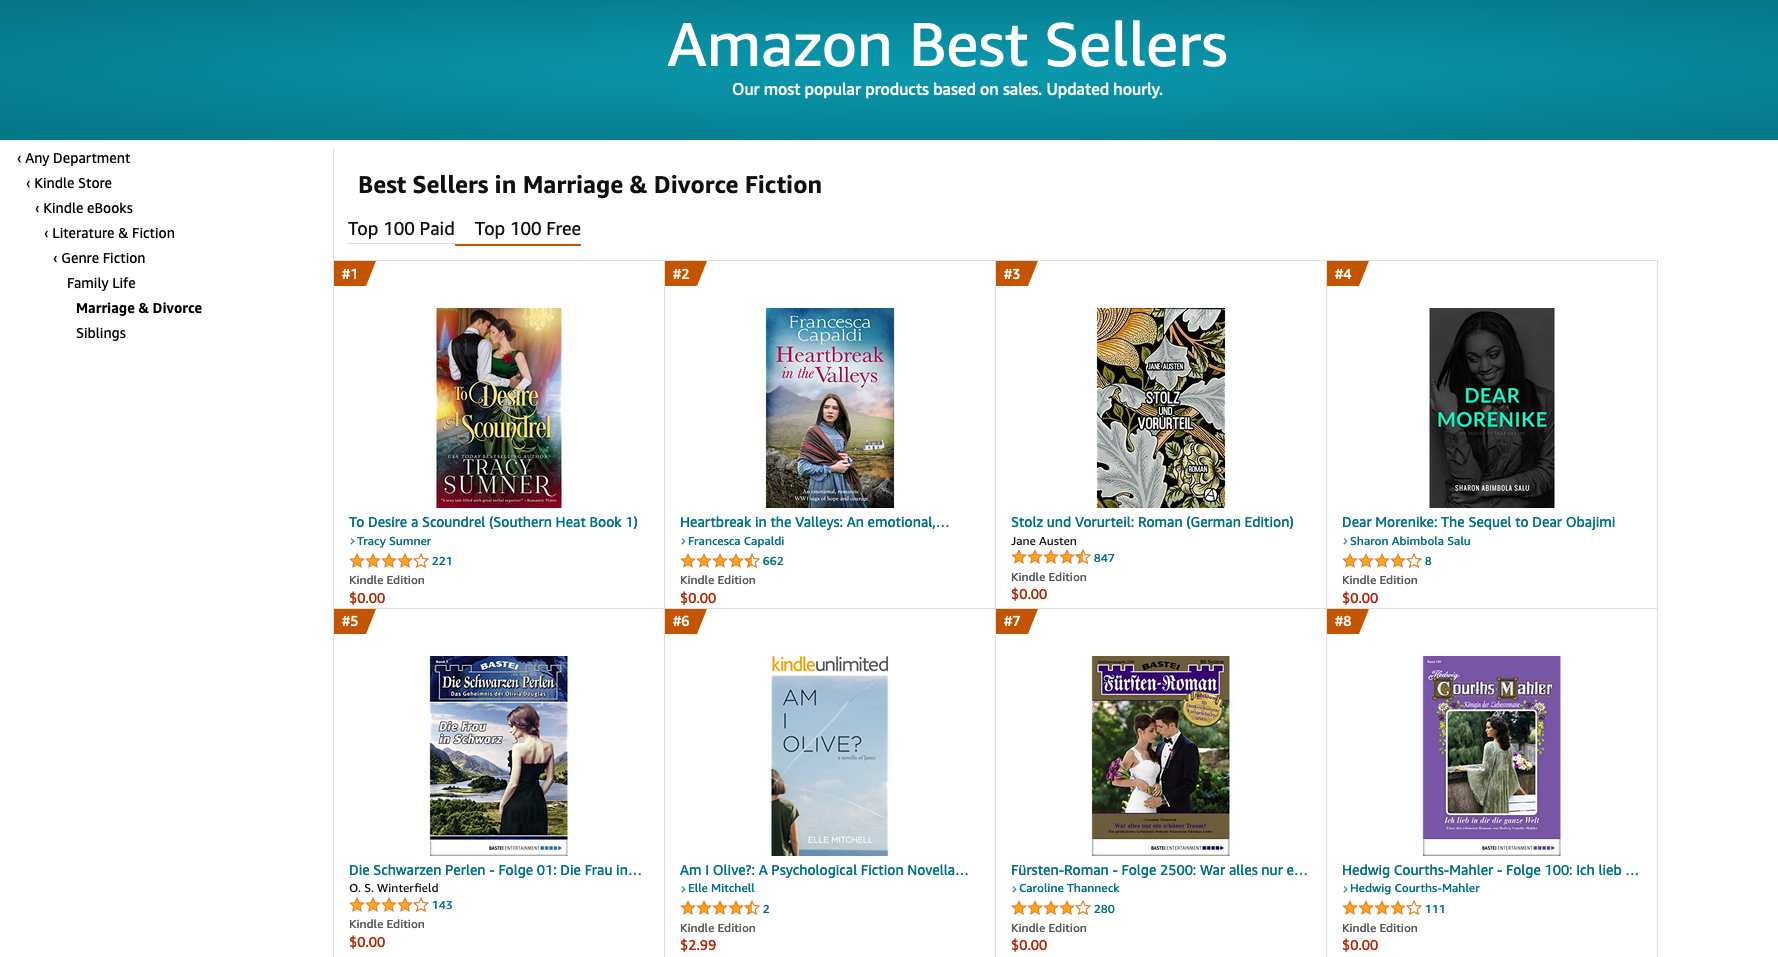Screen dimensions: 1778x957
Task: Open Dear Morenike book cover
Action: tap(1491, 407)
